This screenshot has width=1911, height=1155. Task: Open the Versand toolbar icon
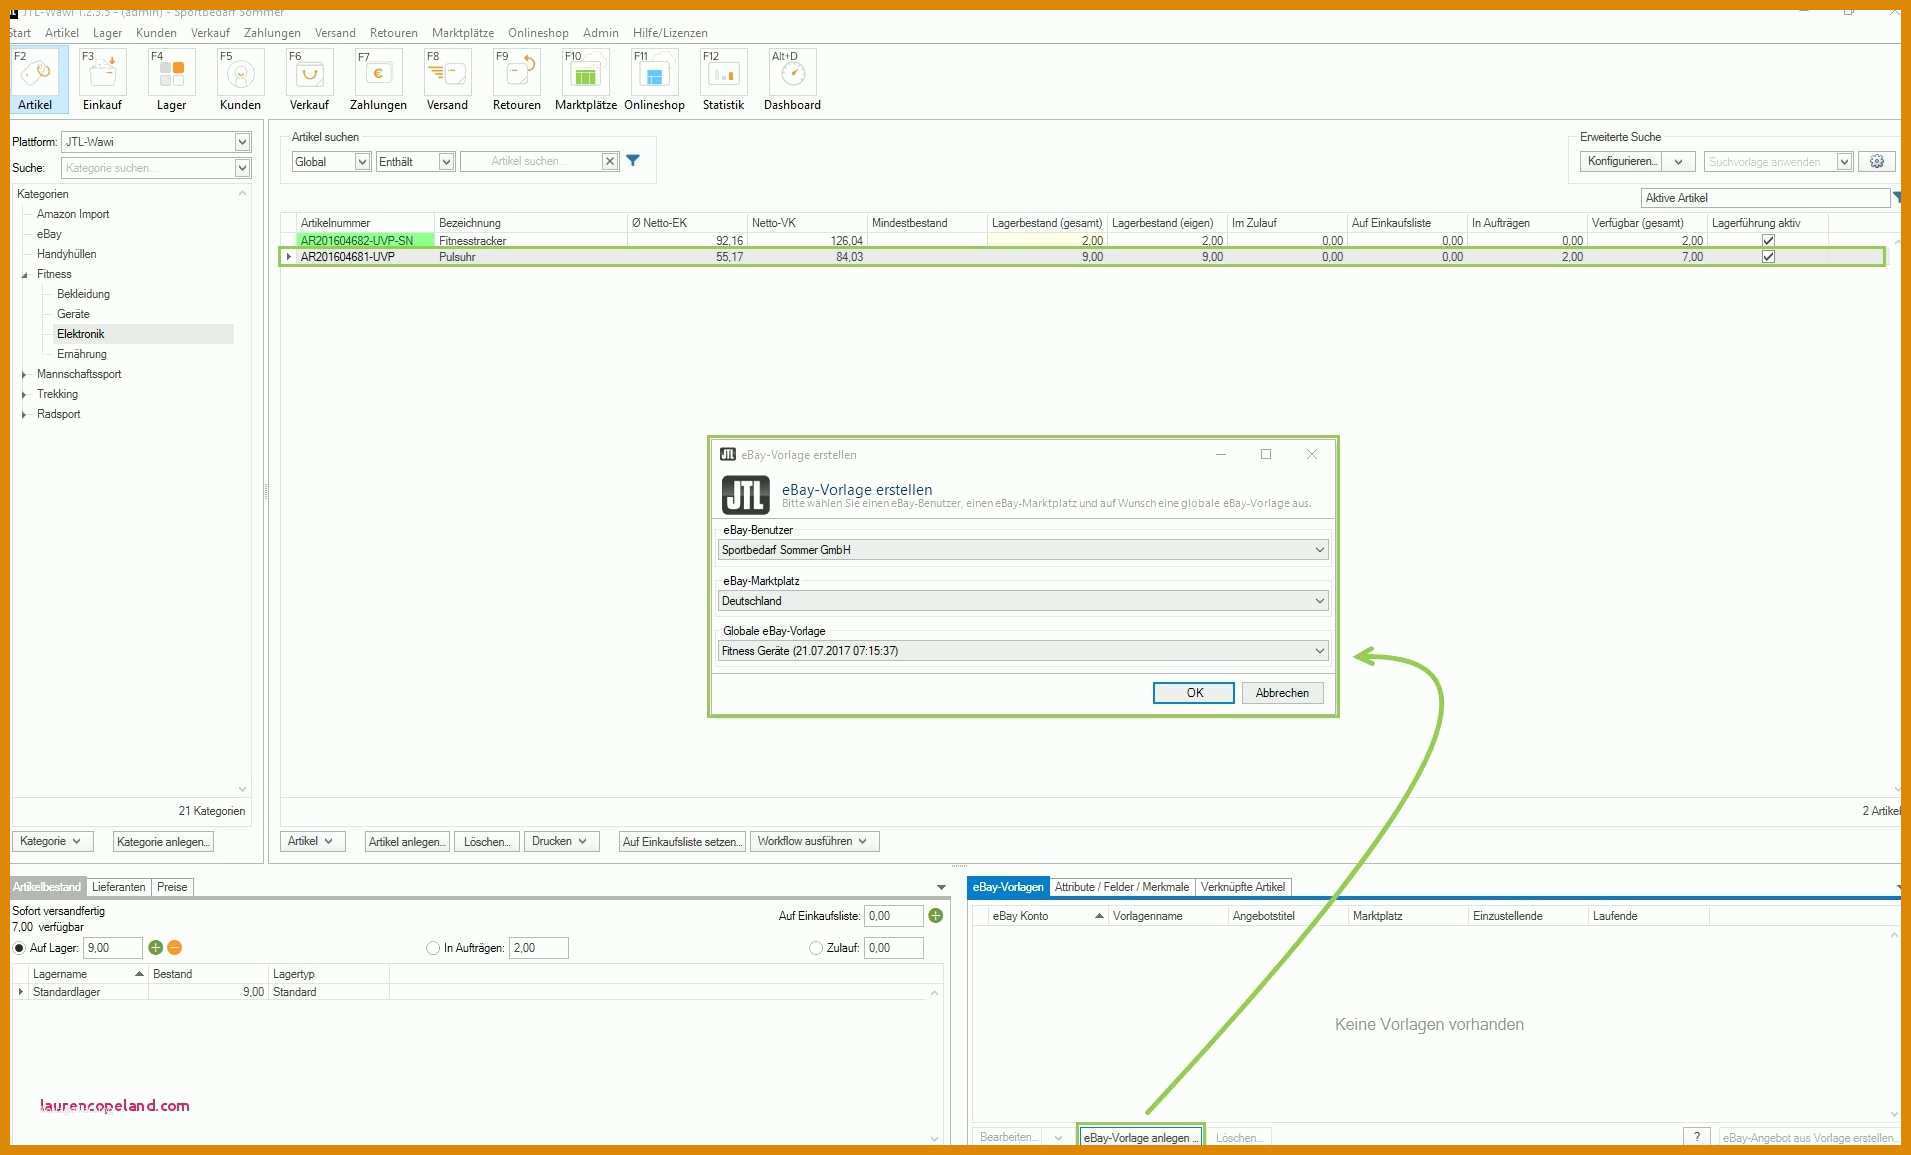[x=447, y=79]
